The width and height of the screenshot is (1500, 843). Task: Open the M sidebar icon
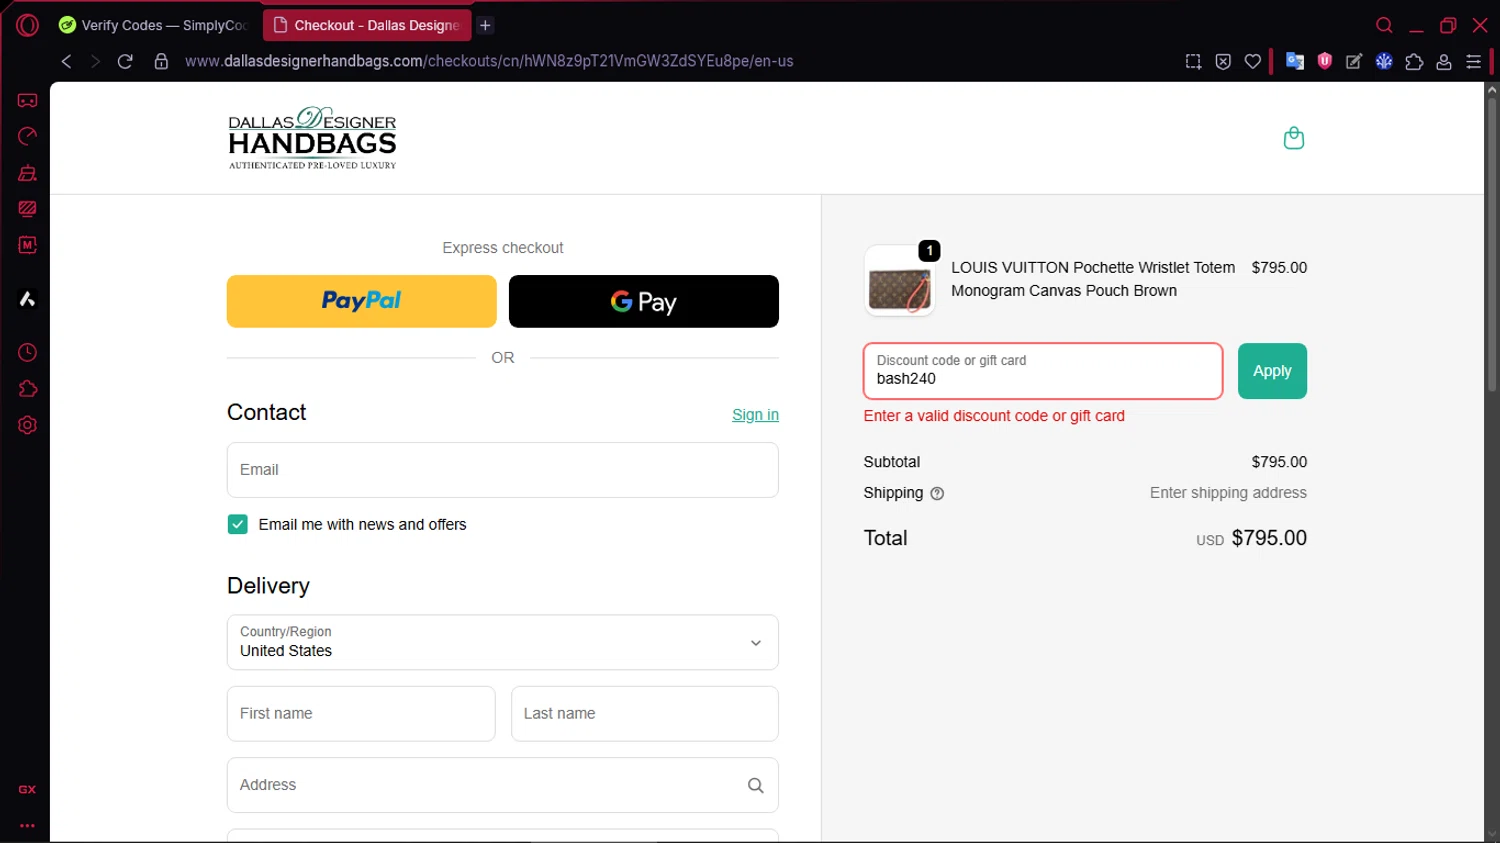point(27,245)
